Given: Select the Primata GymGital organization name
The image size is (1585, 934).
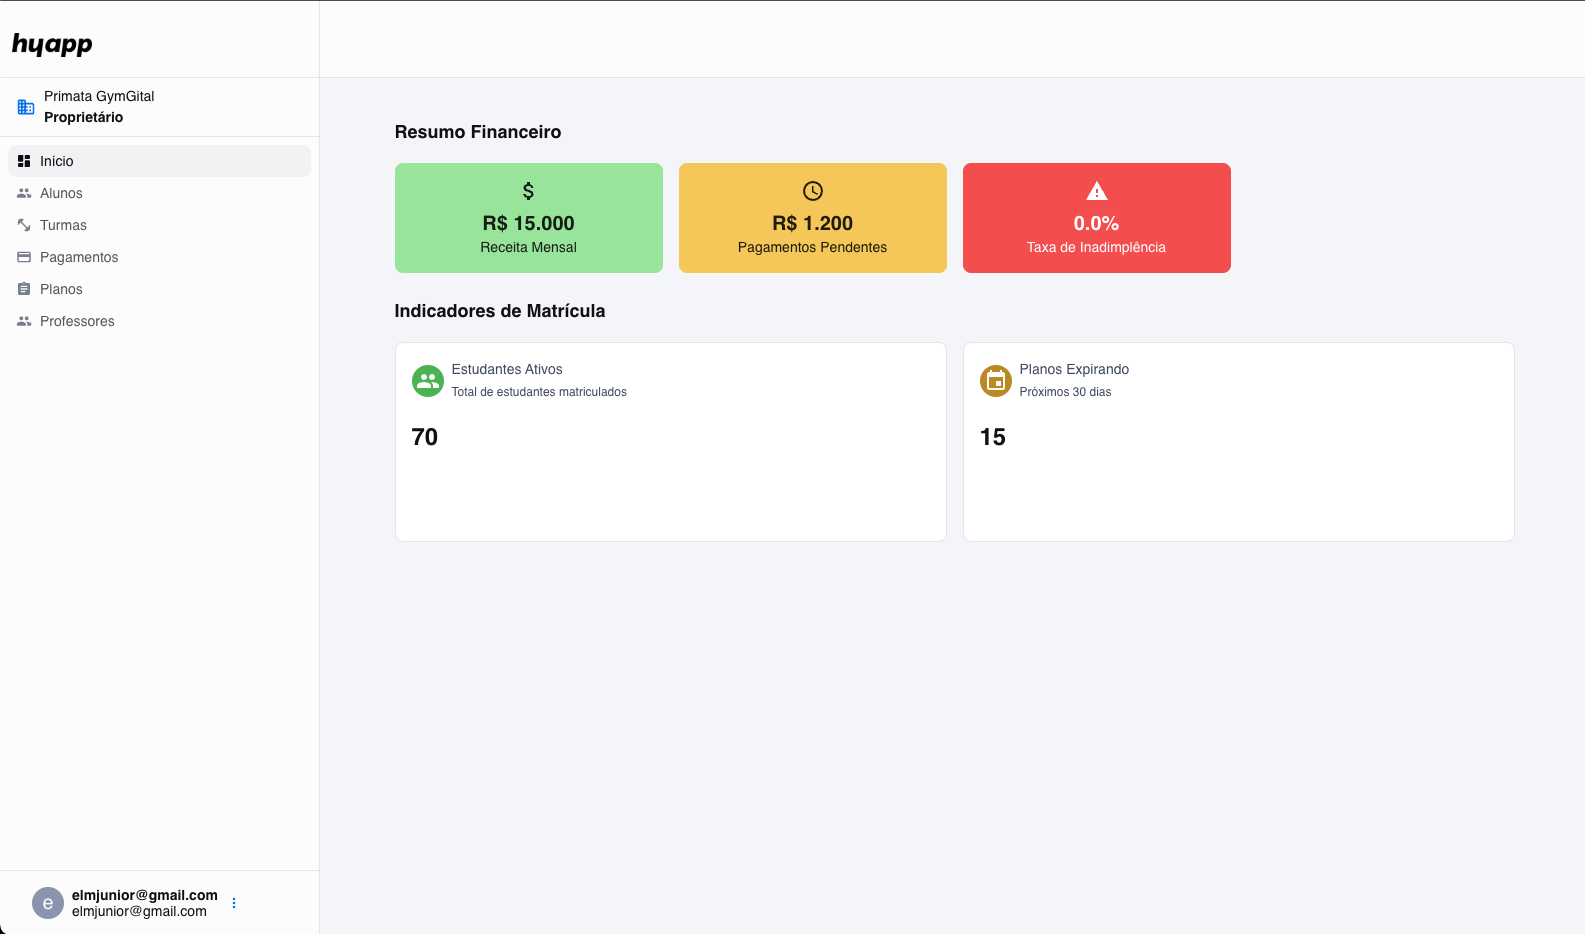Looking at the screenshot, I should 99,96.
